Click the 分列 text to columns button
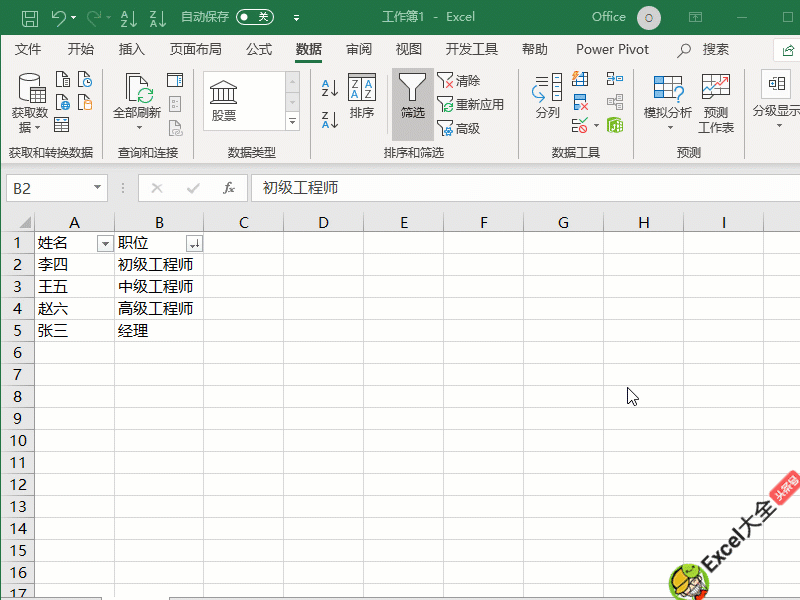 [x=547, y=96]
